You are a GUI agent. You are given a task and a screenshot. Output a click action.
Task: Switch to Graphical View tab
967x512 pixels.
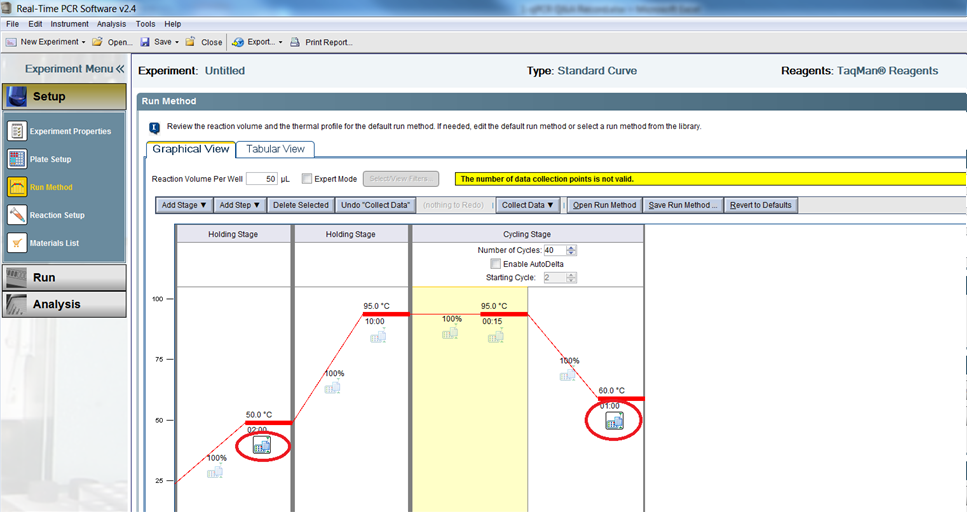[191, 149]
